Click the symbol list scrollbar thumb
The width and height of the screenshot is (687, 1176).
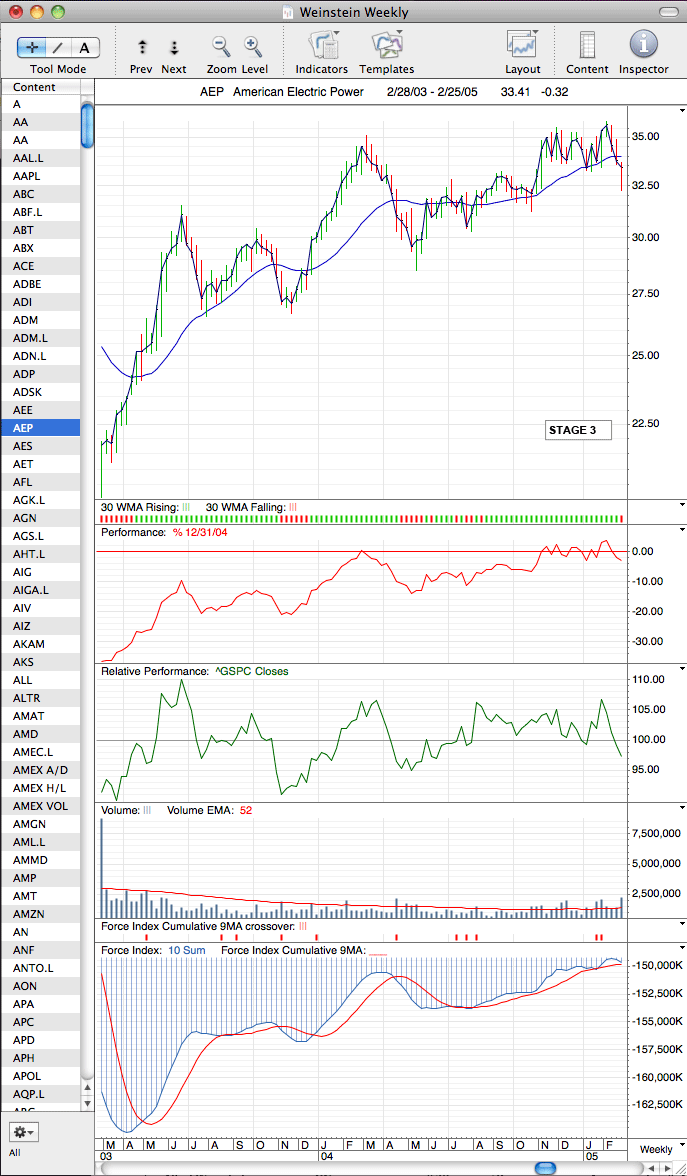87,125
